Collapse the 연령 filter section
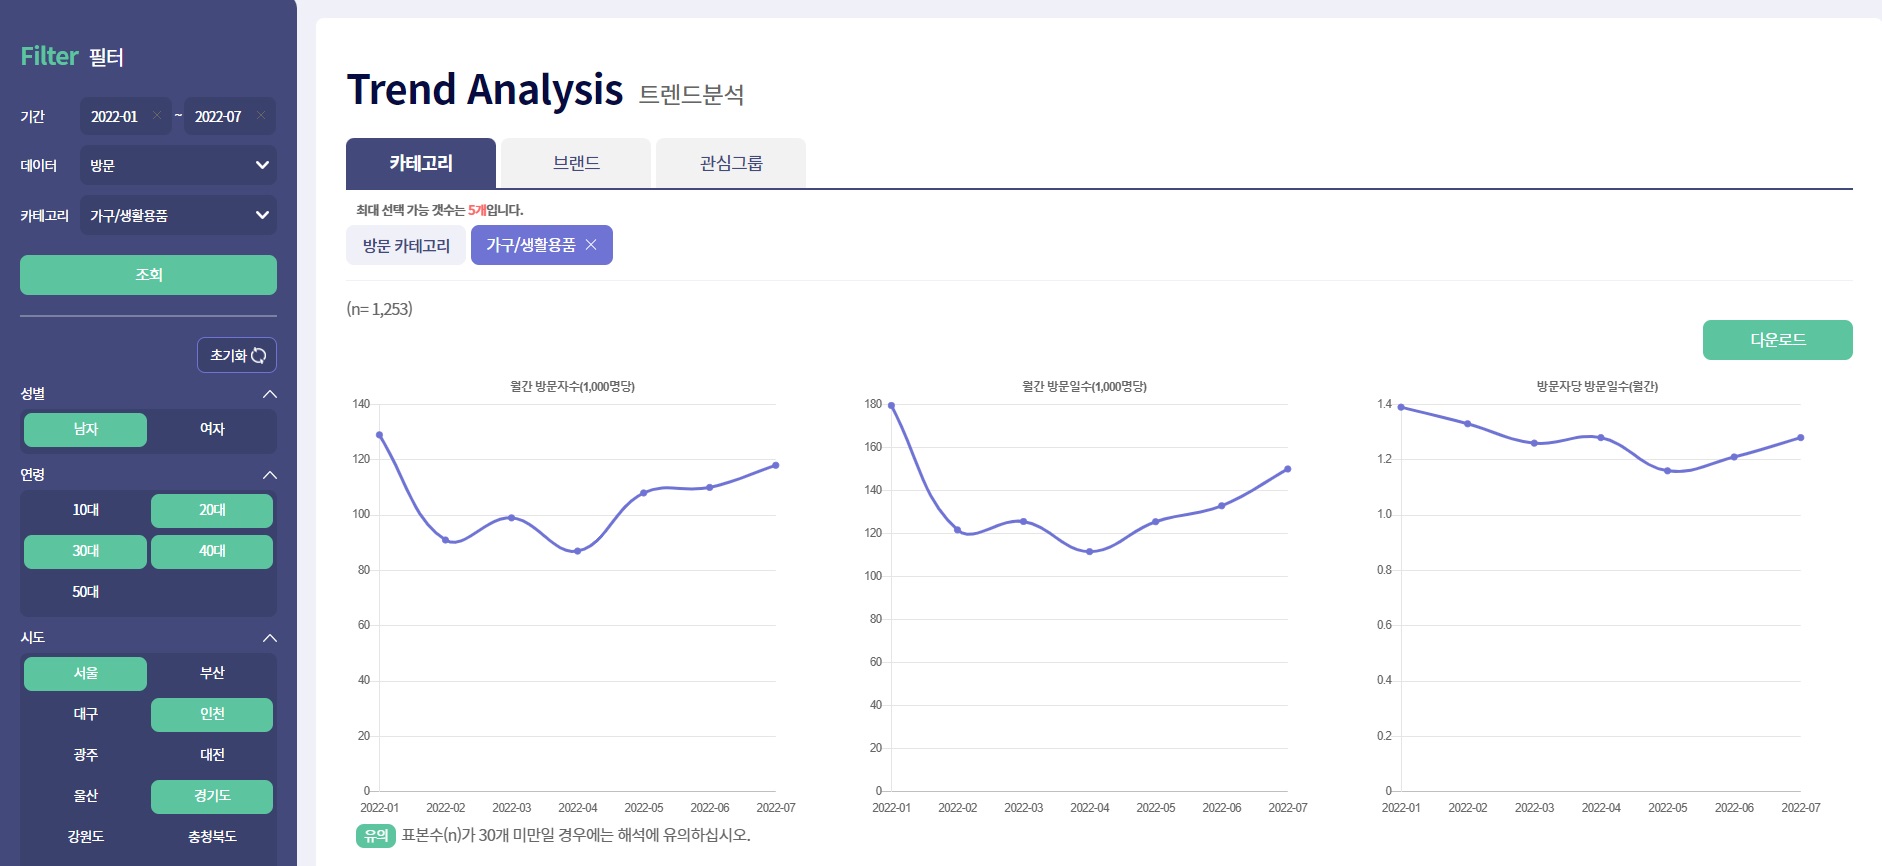Image resolution: width=1882 pixels, height=866 pixels. (269, 475)
